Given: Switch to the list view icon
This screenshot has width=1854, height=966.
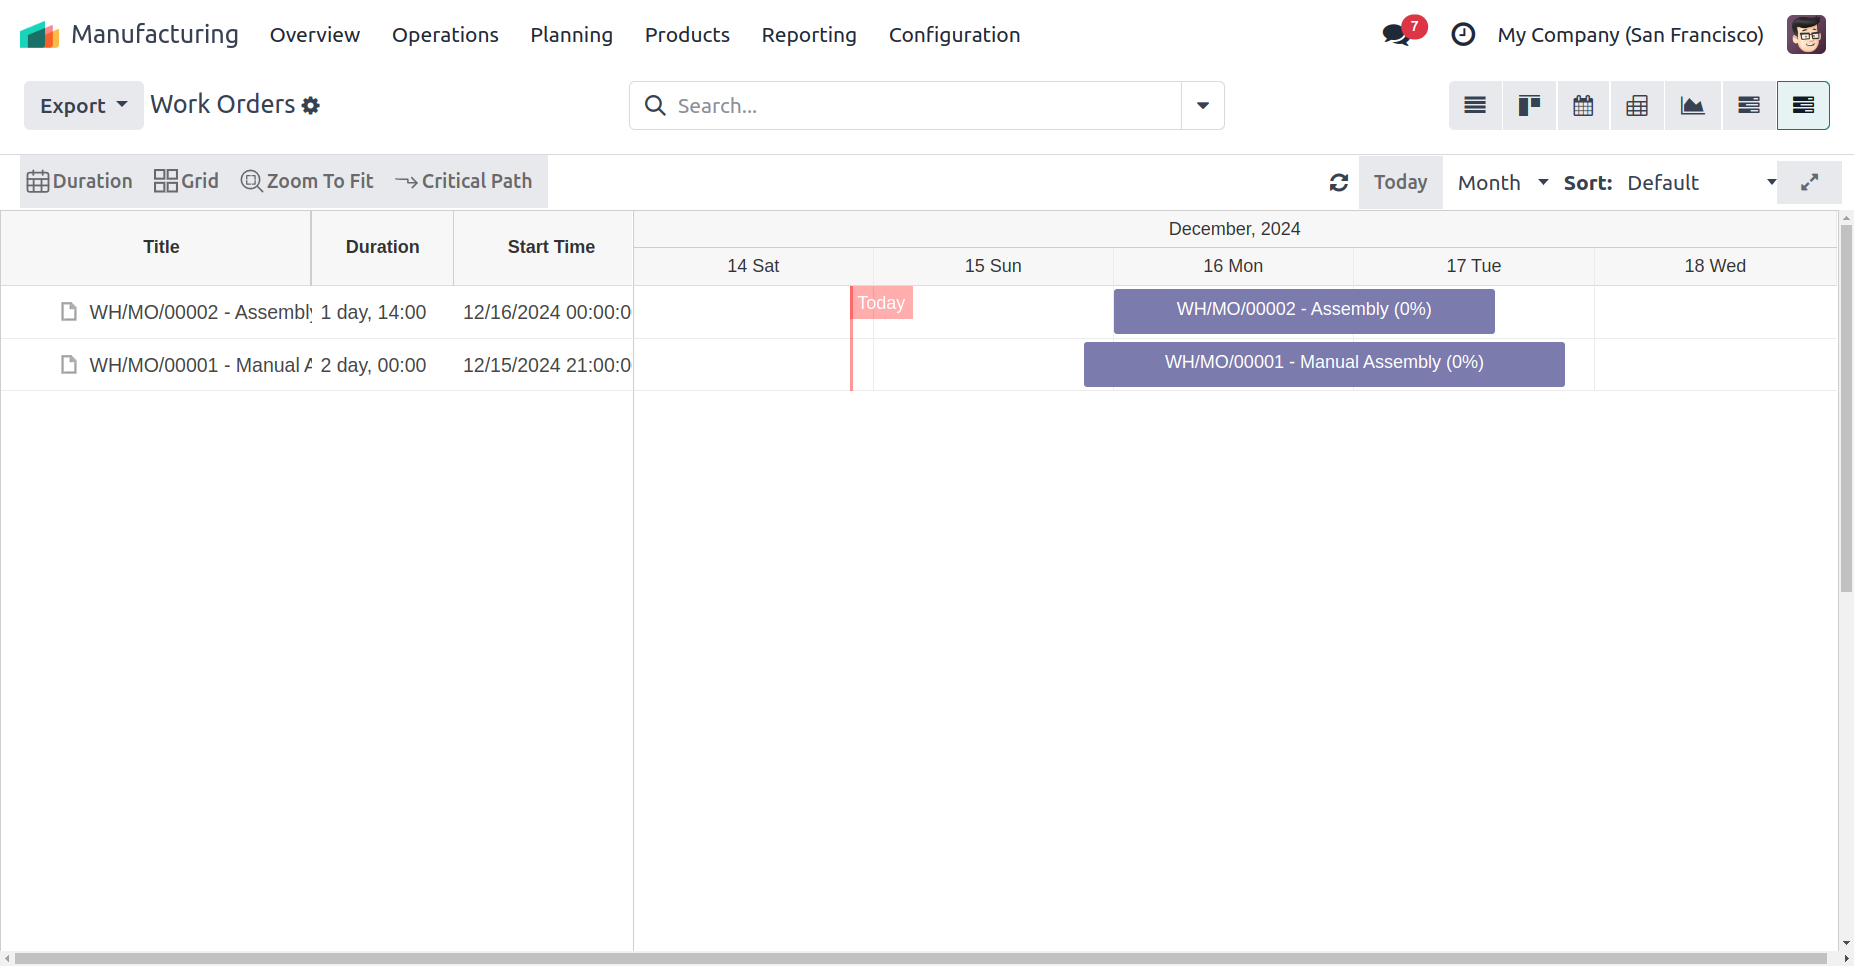Looking at the screenshot, I should (1475, 106).
